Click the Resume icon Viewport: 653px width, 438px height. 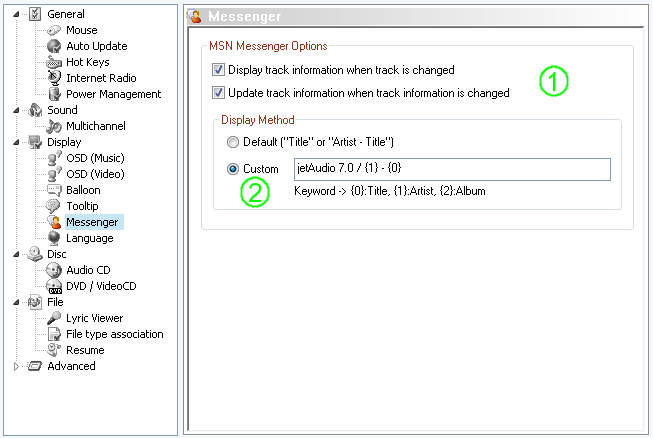[x=54, y=350]
